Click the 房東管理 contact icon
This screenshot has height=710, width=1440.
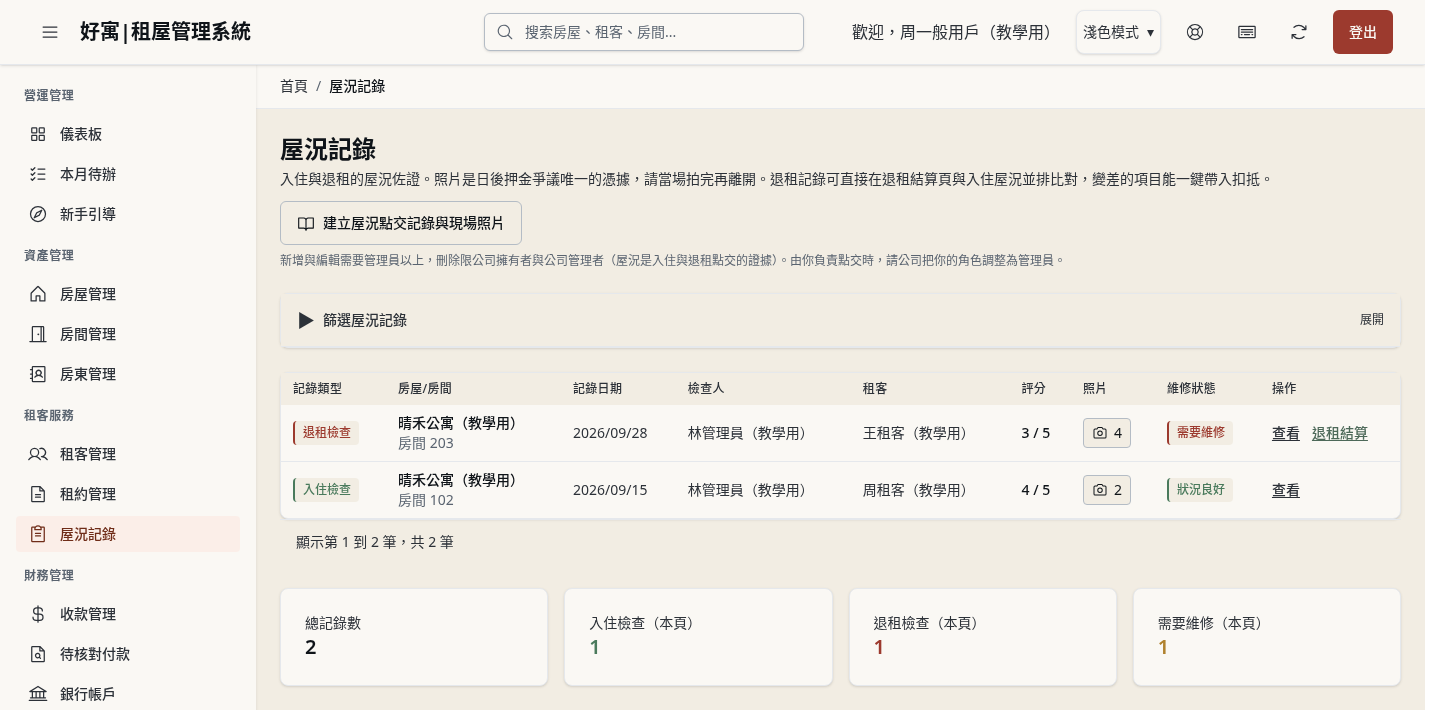[x=38, y=374]
